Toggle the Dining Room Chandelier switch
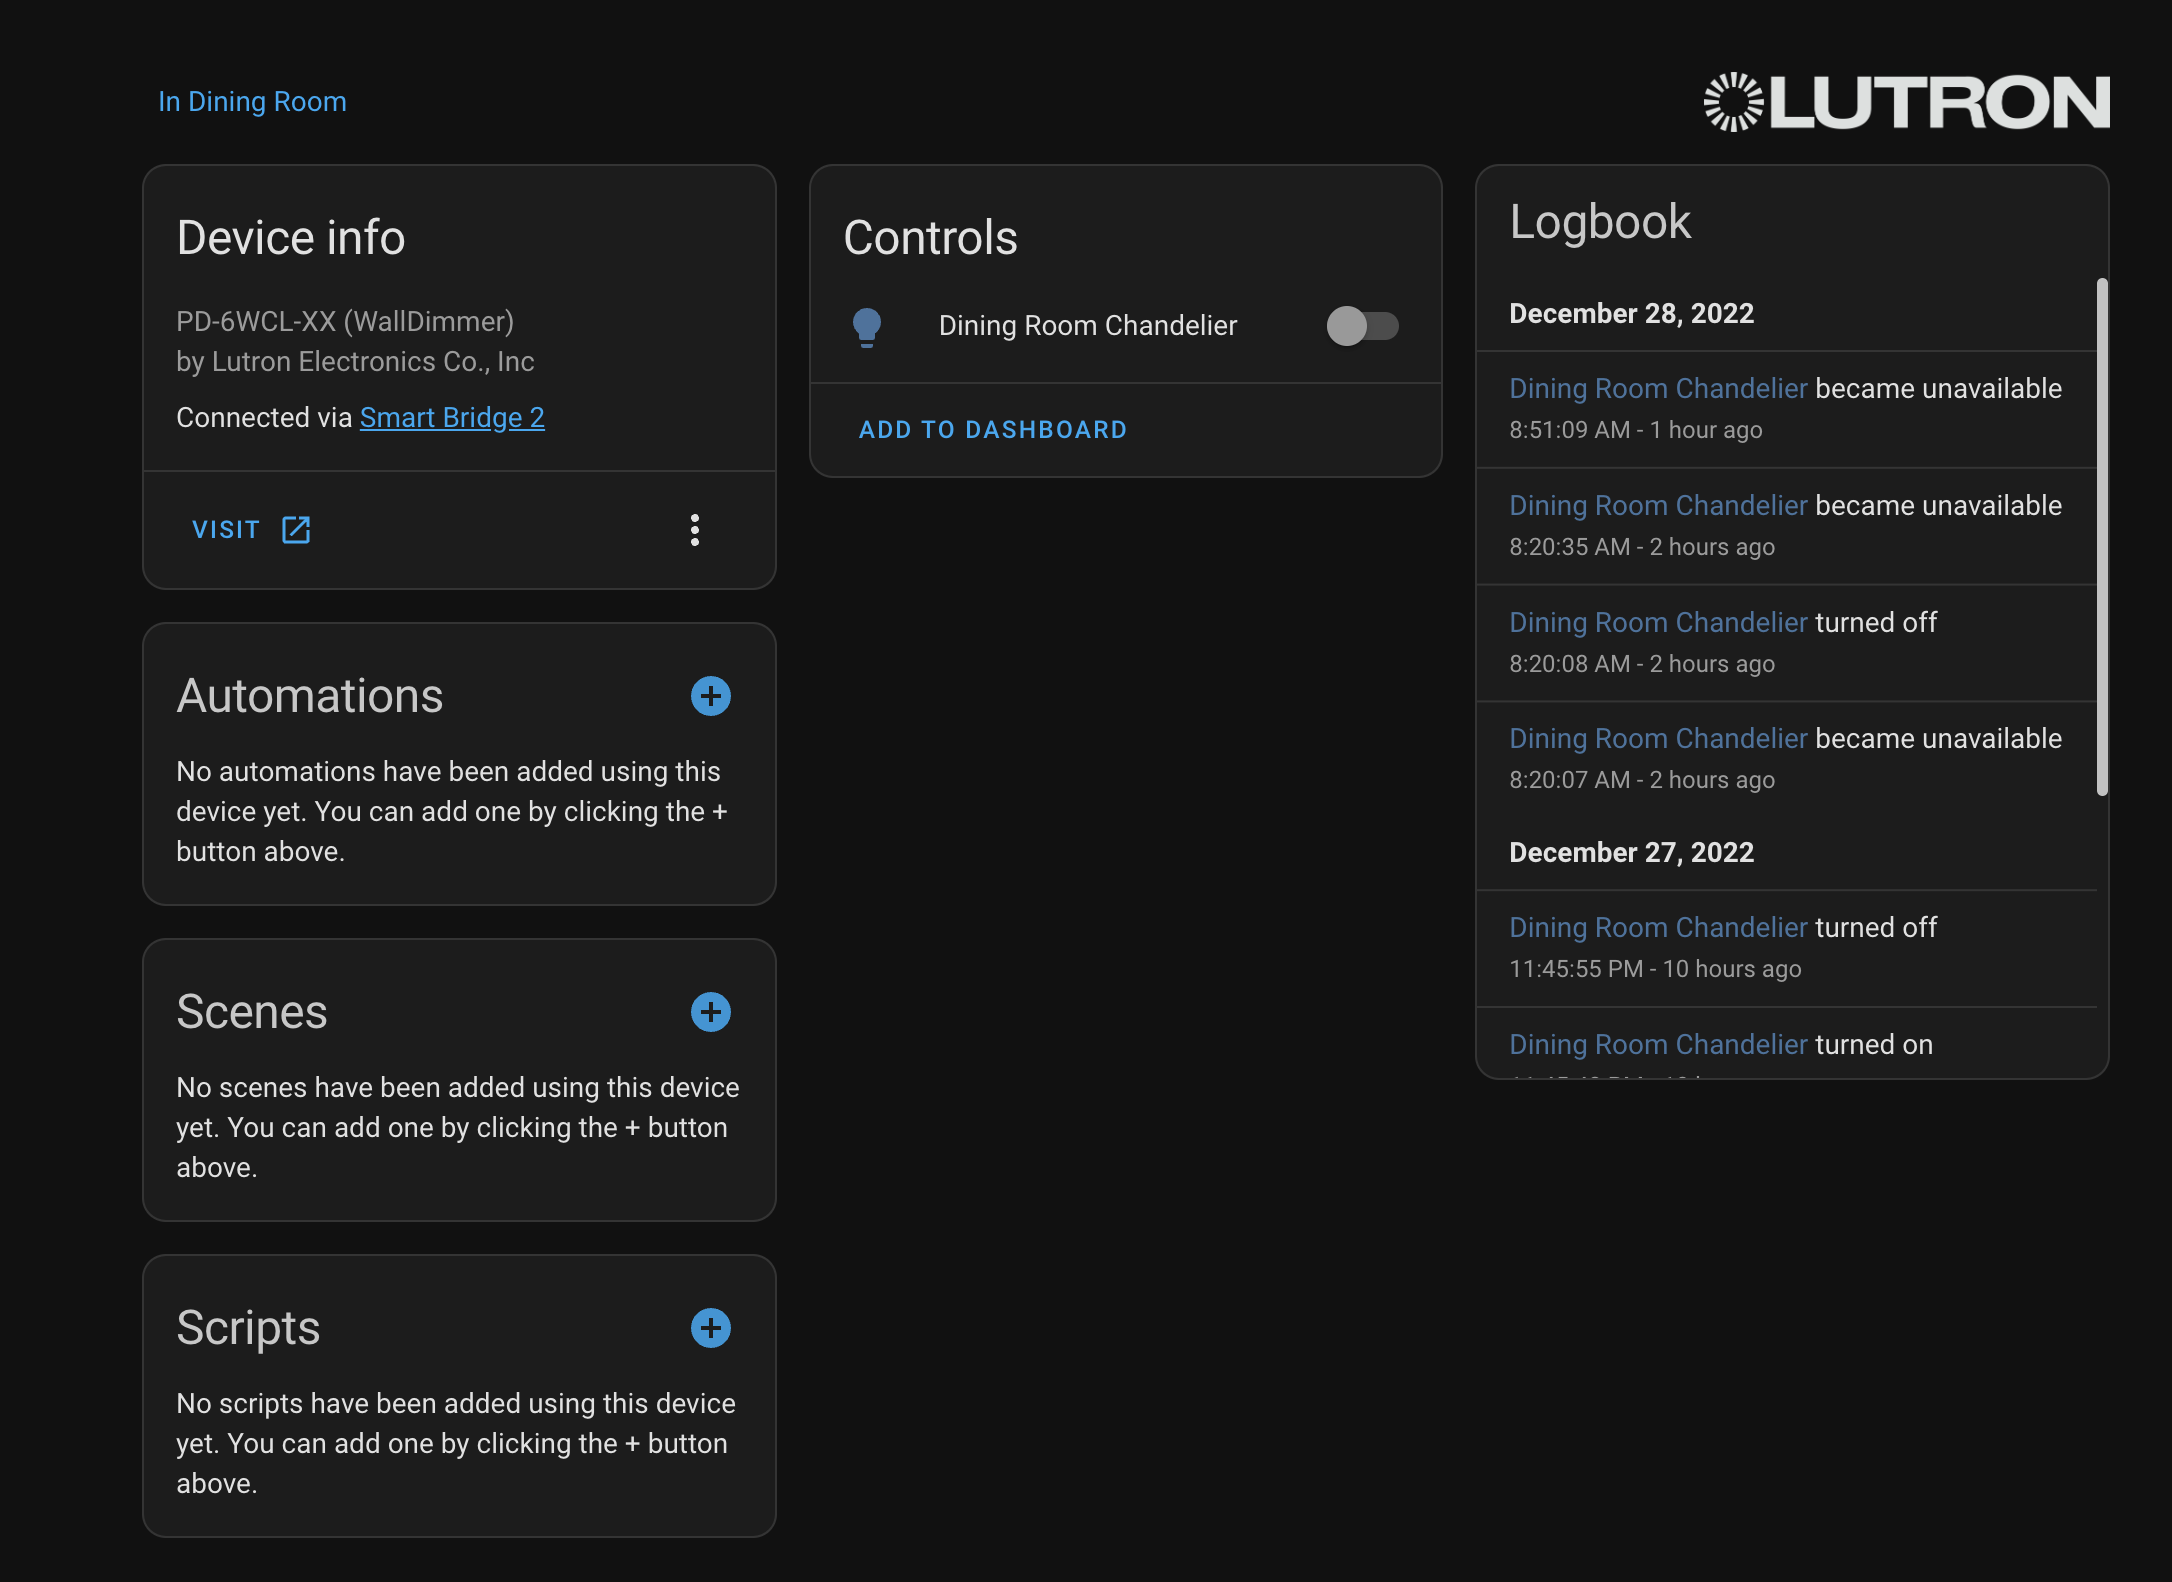Image resolution: width=2172 pixels, height=1582 pixels. tap(1362, 326)
